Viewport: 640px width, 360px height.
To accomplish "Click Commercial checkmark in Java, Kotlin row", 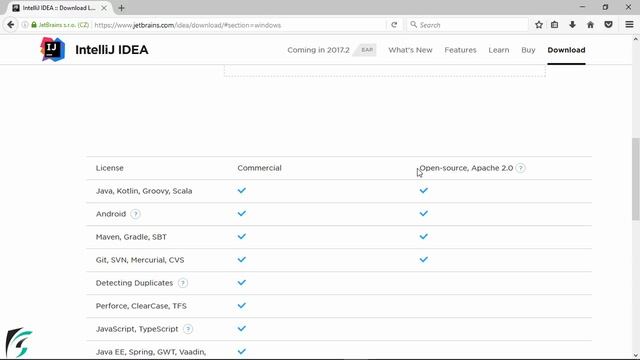I will [242, 191].
